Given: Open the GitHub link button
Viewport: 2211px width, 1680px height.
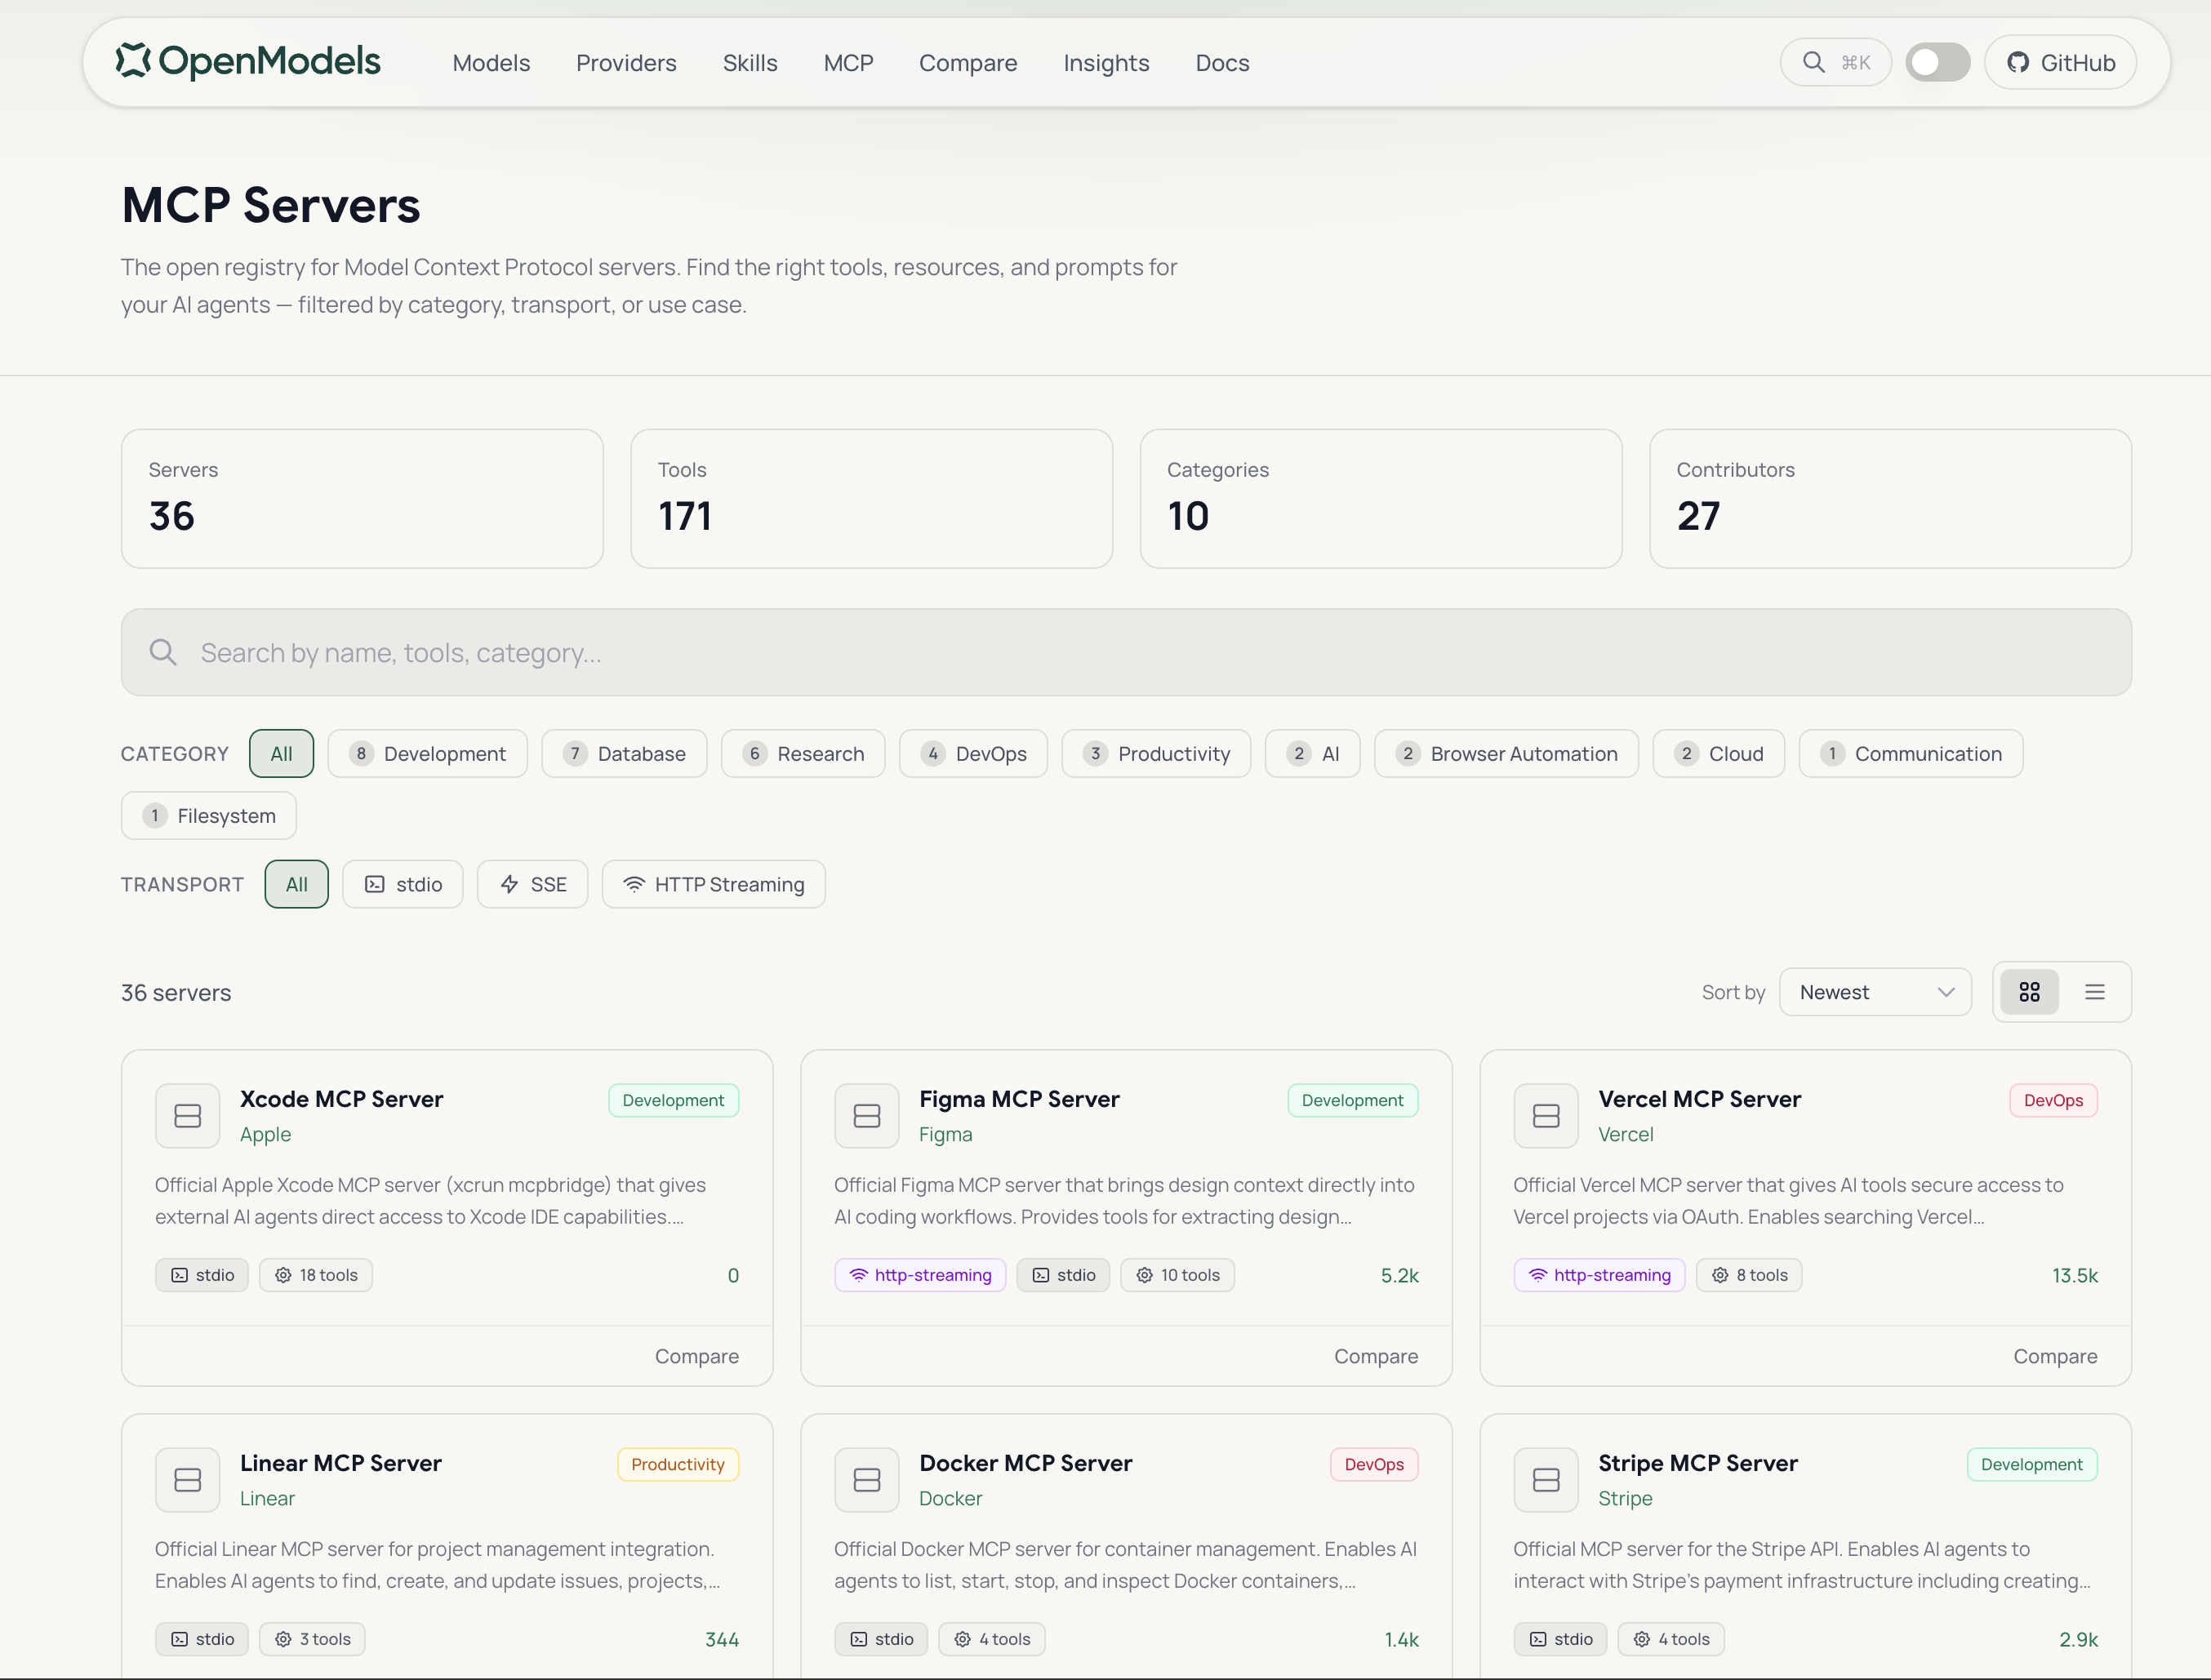Looking at the screenshot, I should 2061,62.
